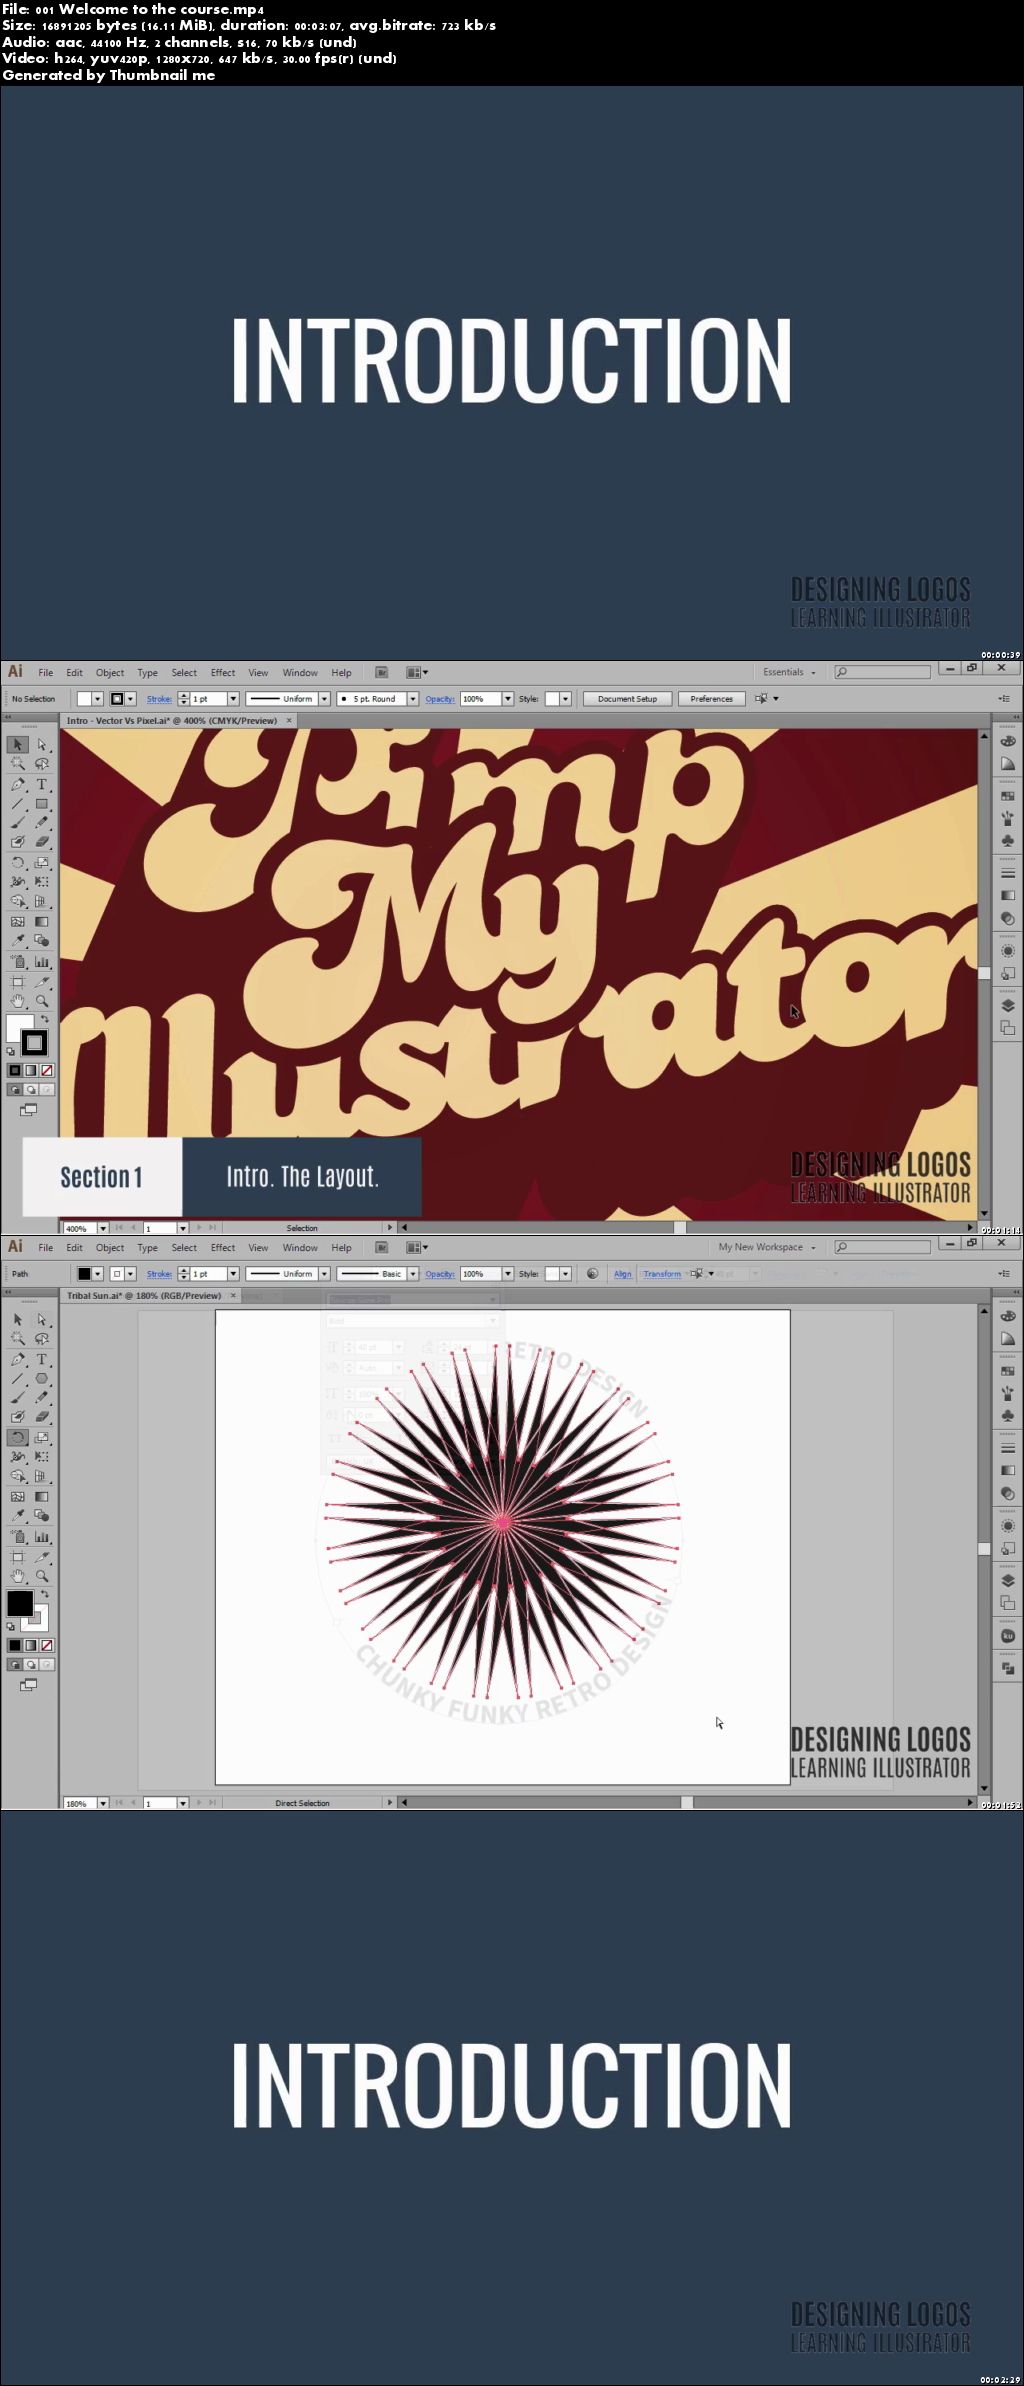
Task: Click Stroke link in Vector Vs Pixel control bar
Action: pyautogui.click(x=159, y=699)
